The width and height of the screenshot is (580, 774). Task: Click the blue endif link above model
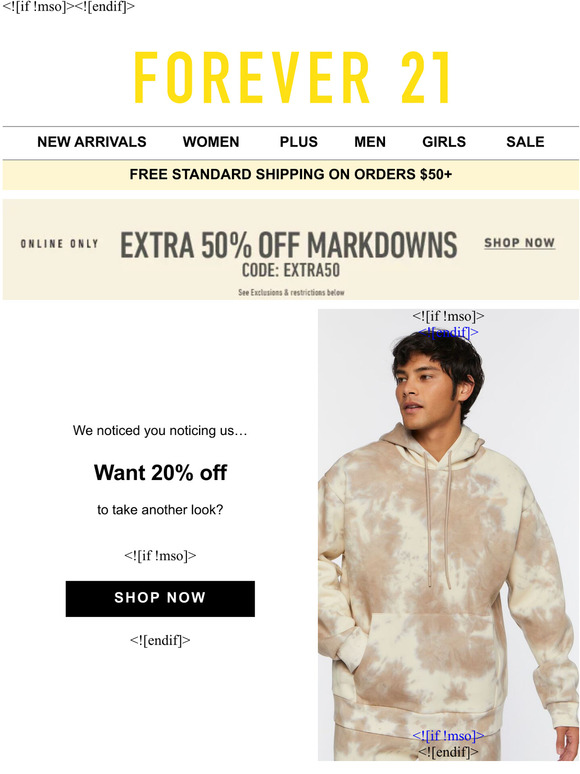(448, 332)
